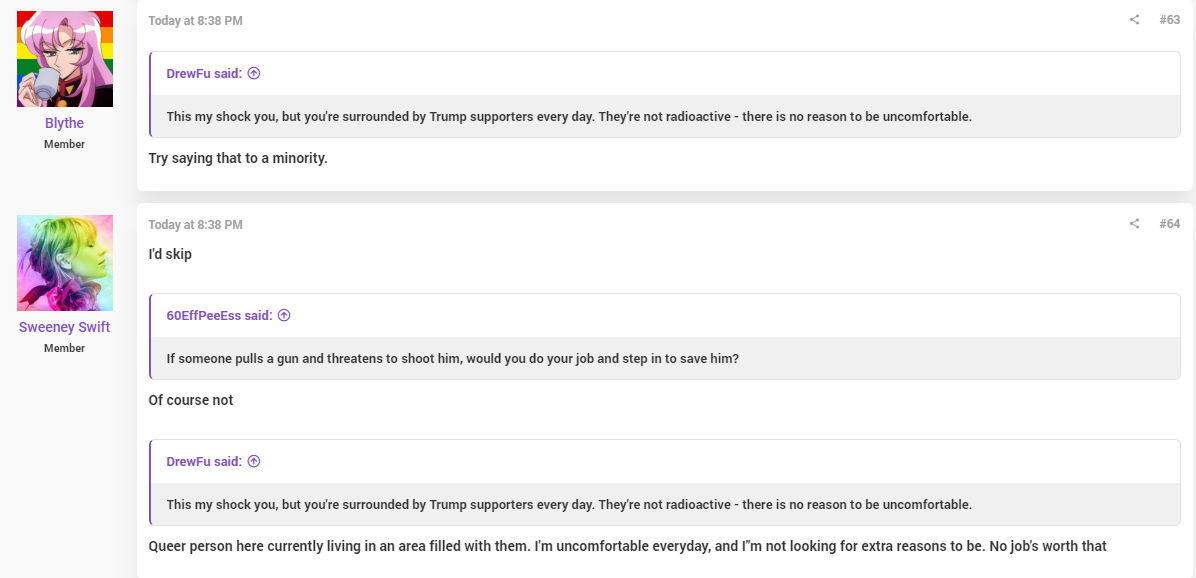Click 'DrewFu said:' link in Blythe's post

(204, 73)
